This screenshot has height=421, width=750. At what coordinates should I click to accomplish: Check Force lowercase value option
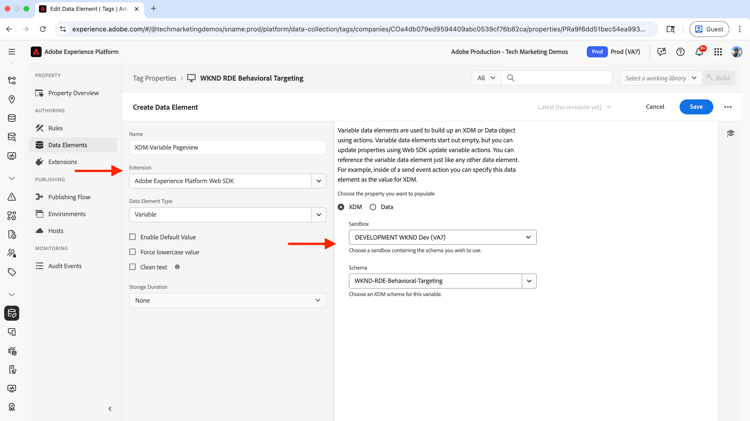(133, 252)
